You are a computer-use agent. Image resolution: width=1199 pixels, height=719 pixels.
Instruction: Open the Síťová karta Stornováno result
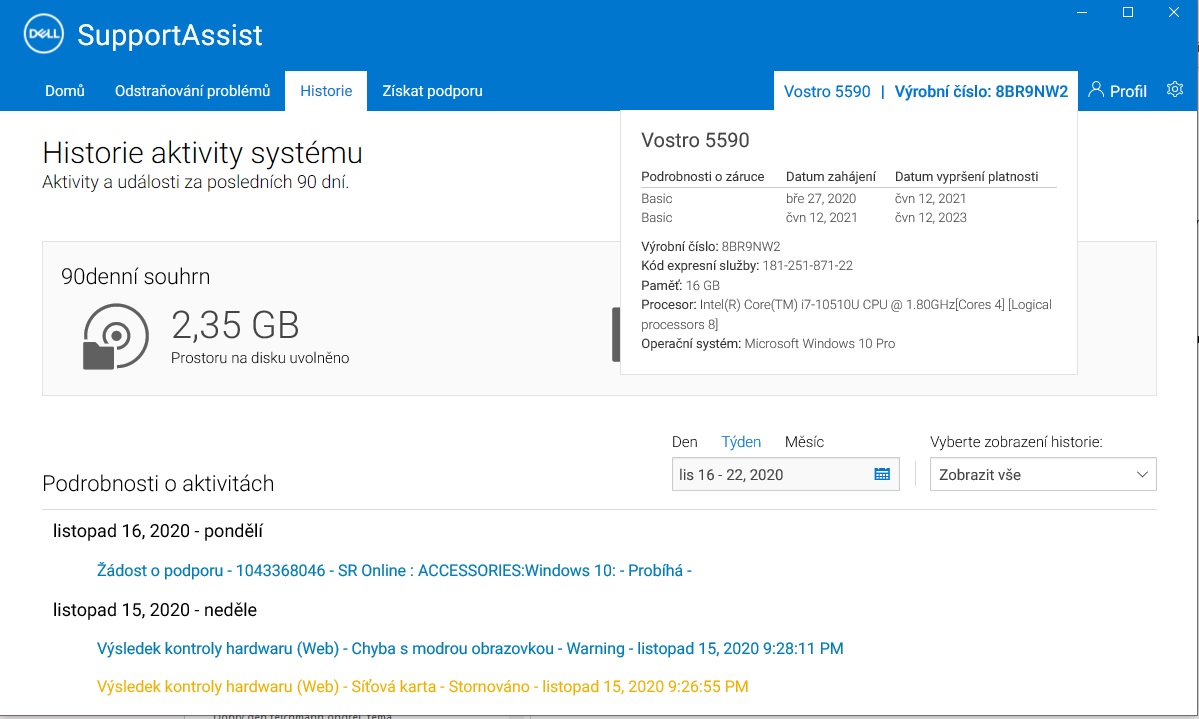(x=422, y=687)
